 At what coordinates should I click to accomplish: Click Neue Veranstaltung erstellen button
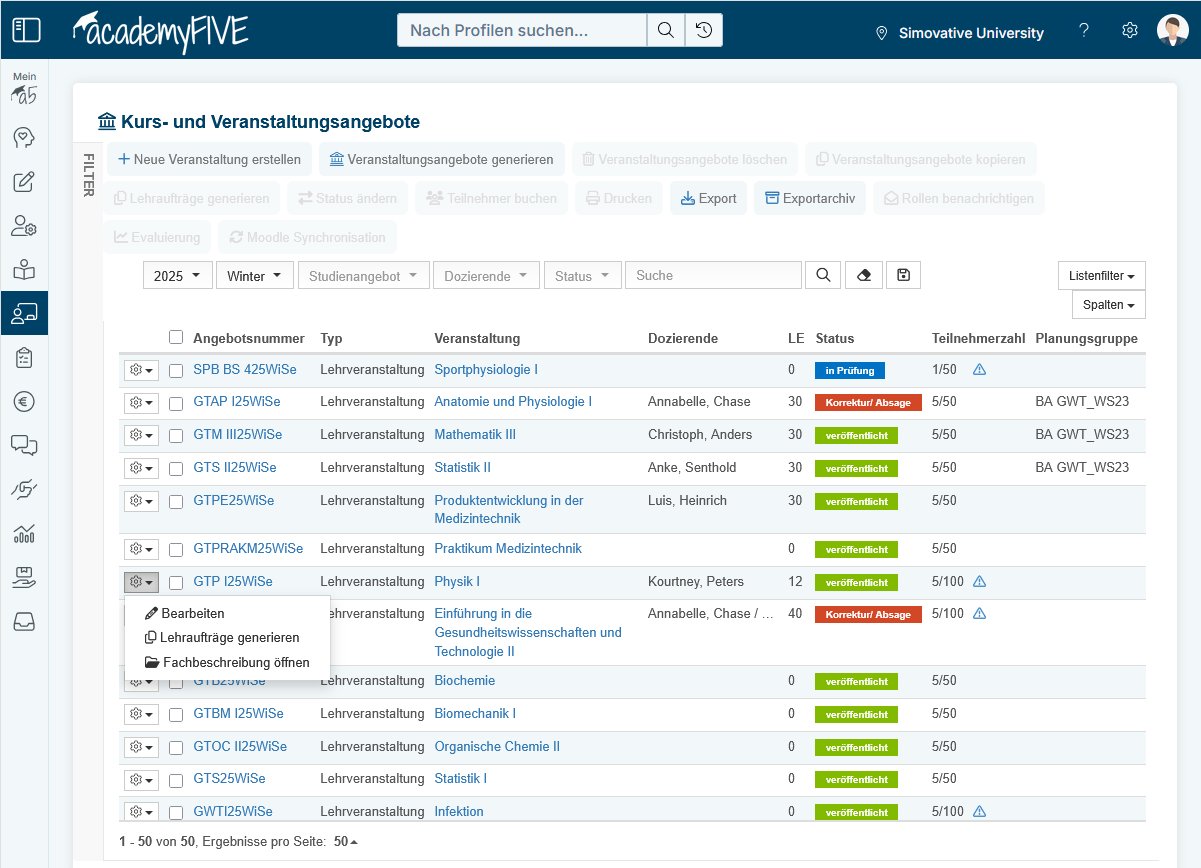tap(209, 159)
